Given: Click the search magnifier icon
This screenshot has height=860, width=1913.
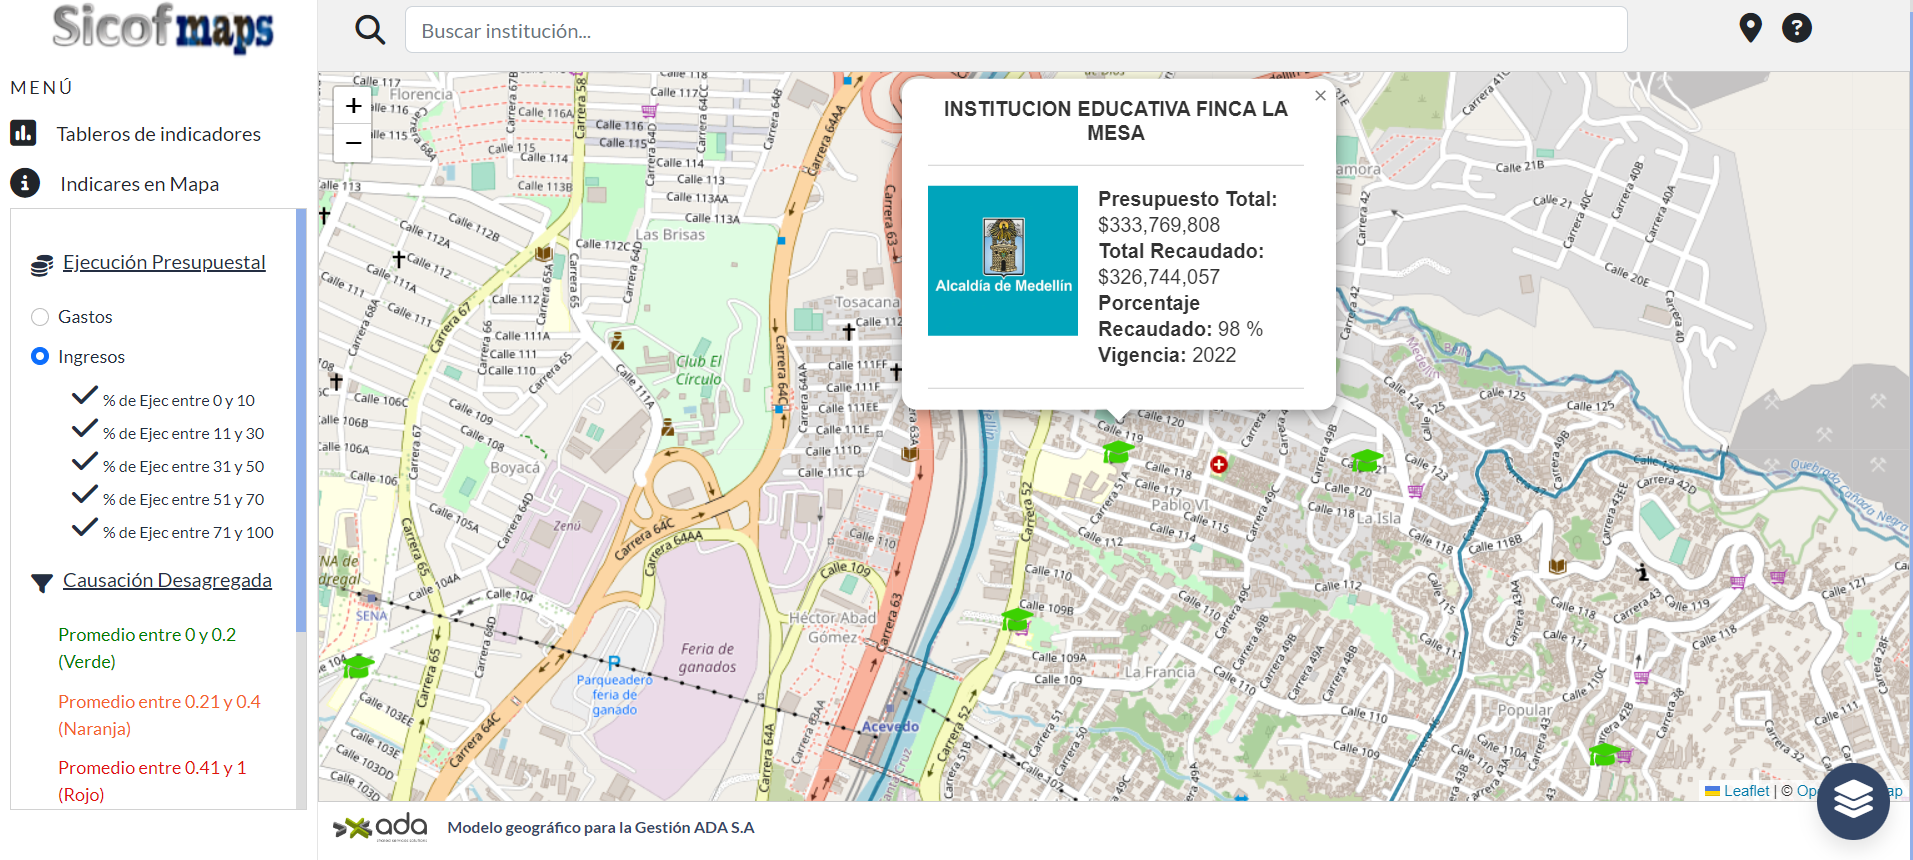Looking at the screenshot, I should [370, 30].
